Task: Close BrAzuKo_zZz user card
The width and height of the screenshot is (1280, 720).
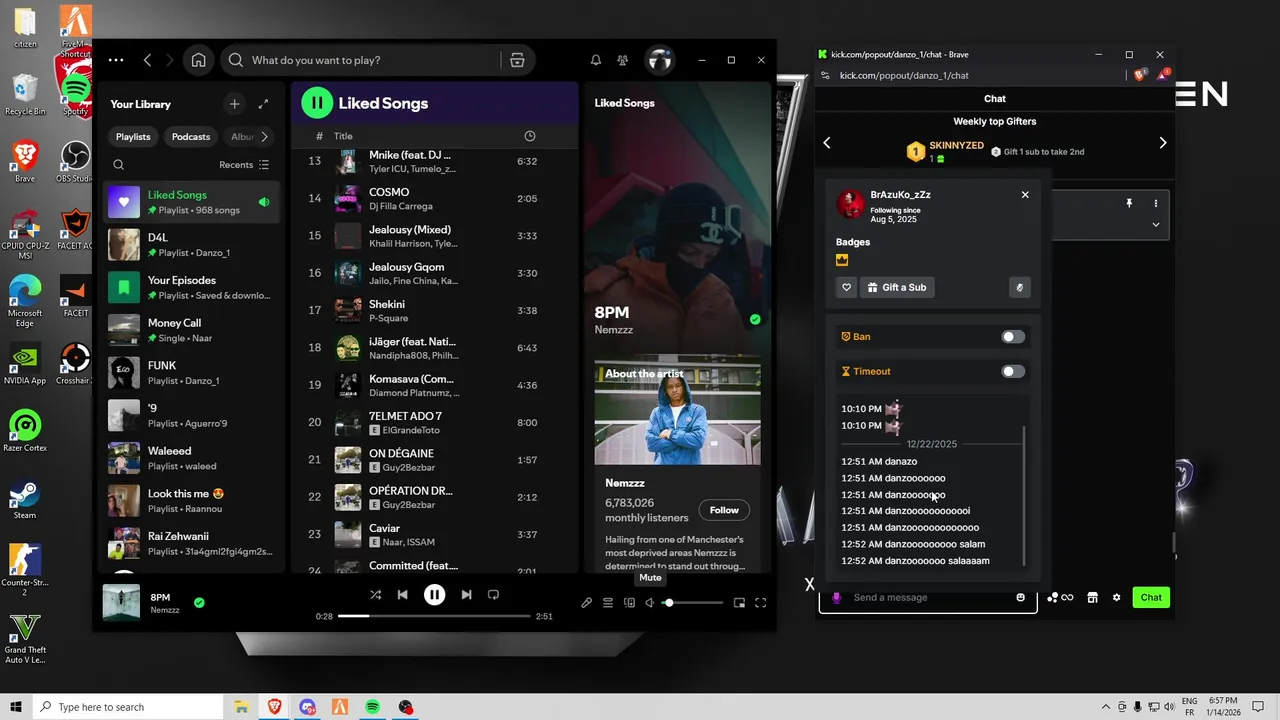Action: (x=1025, y=195)
